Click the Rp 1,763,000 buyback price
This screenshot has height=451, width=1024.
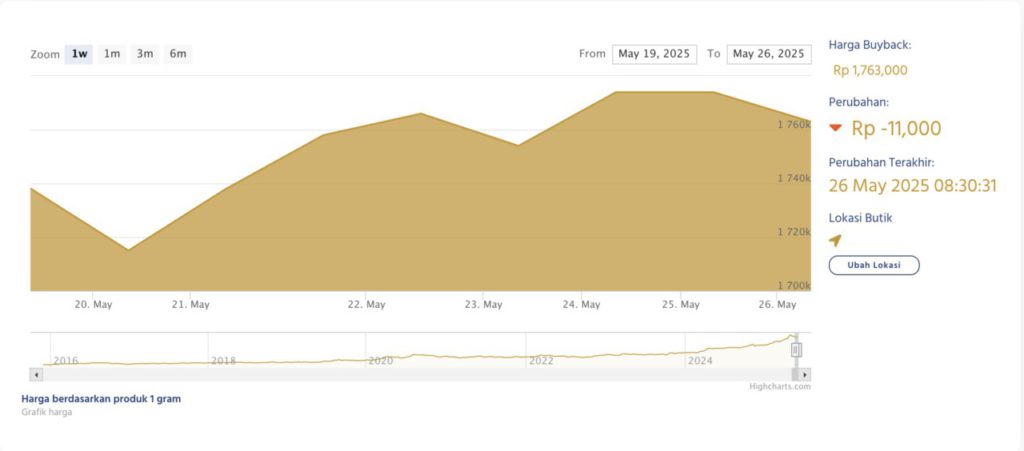pyautogui.click(x=870, y=70)
